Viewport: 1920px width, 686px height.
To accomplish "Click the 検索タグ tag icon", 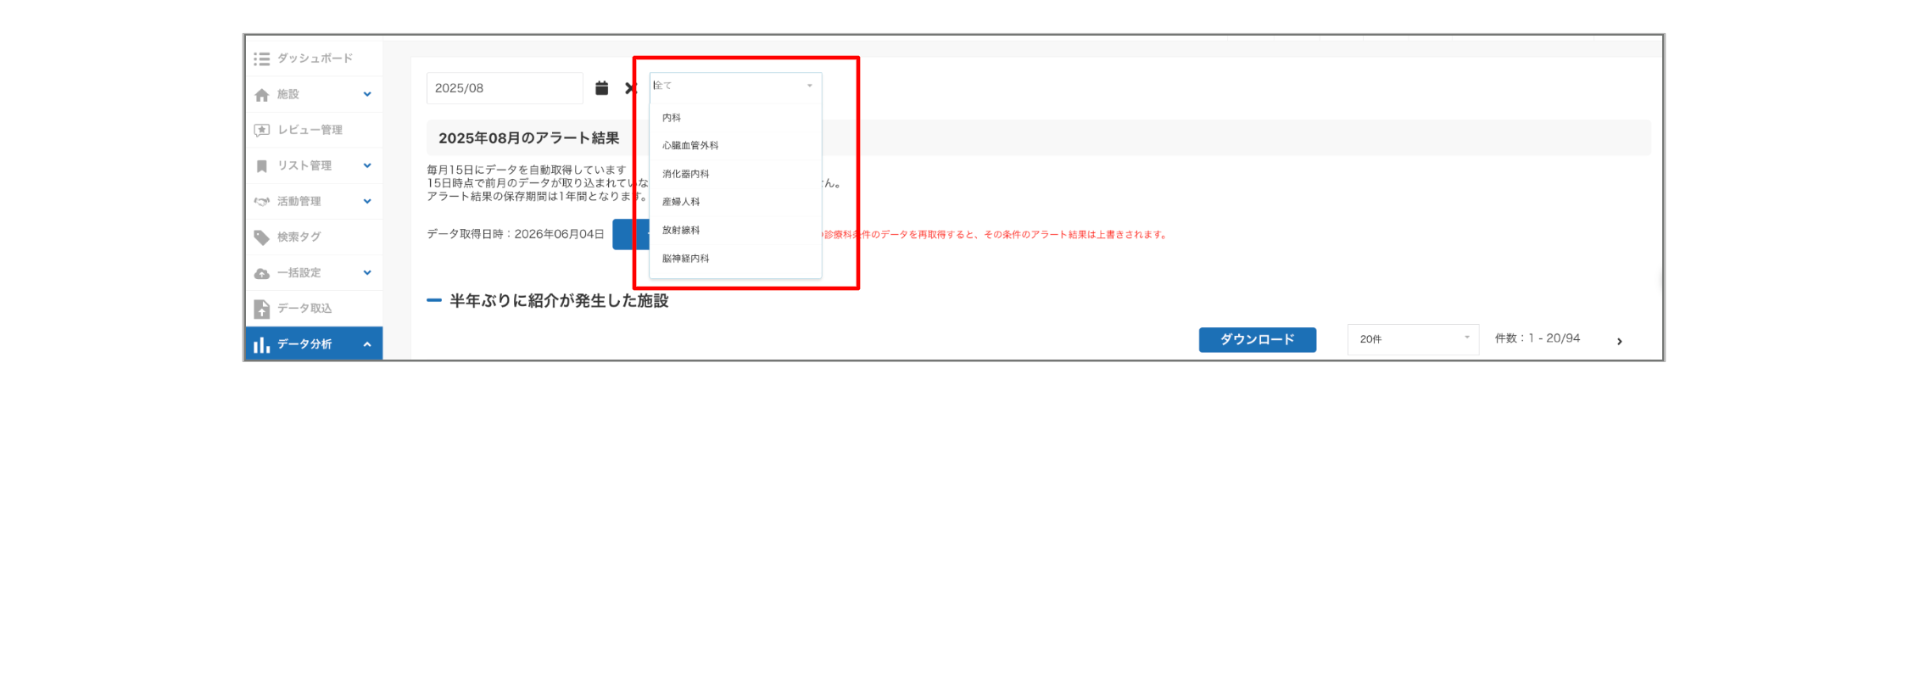I will (262, 237).
